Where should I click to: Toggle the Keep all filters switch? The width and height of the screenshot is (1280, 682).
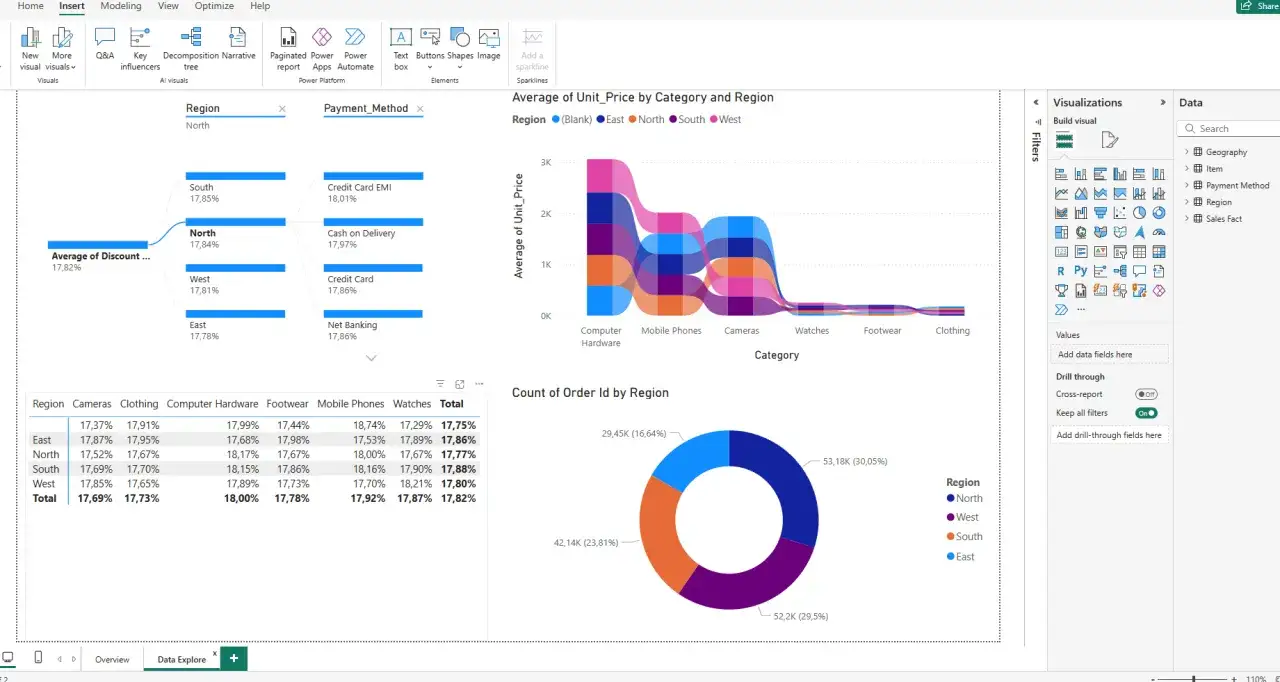[x=1146, y=413]
